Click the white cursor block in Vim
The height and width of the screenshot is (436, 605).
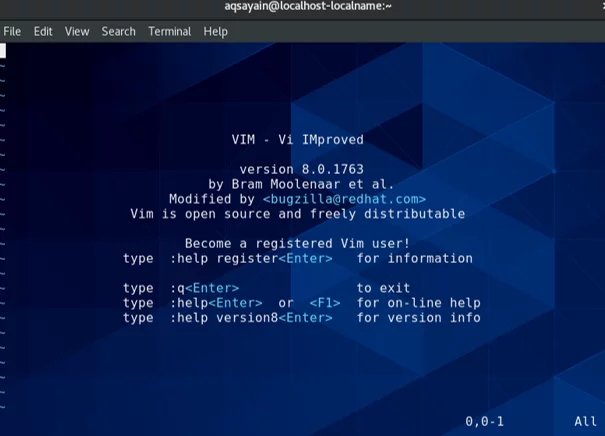coord(3,51)
